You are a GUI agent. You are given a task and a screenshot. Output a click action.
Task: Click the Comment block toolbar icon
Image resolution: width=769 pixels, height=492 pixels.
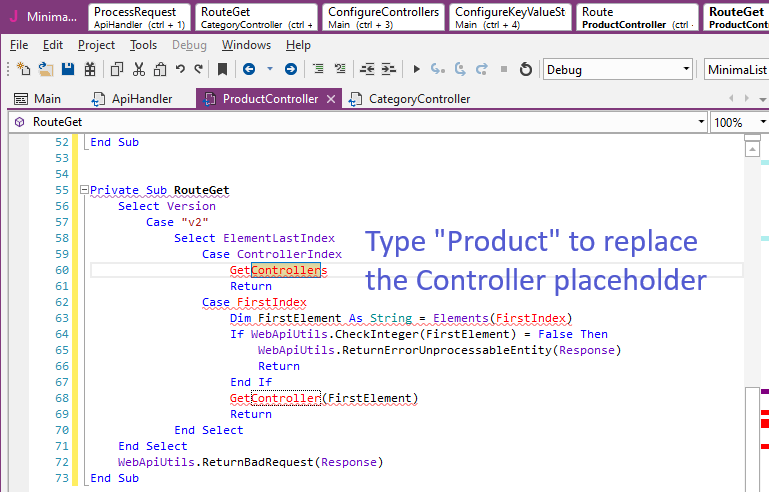[318, 69]
